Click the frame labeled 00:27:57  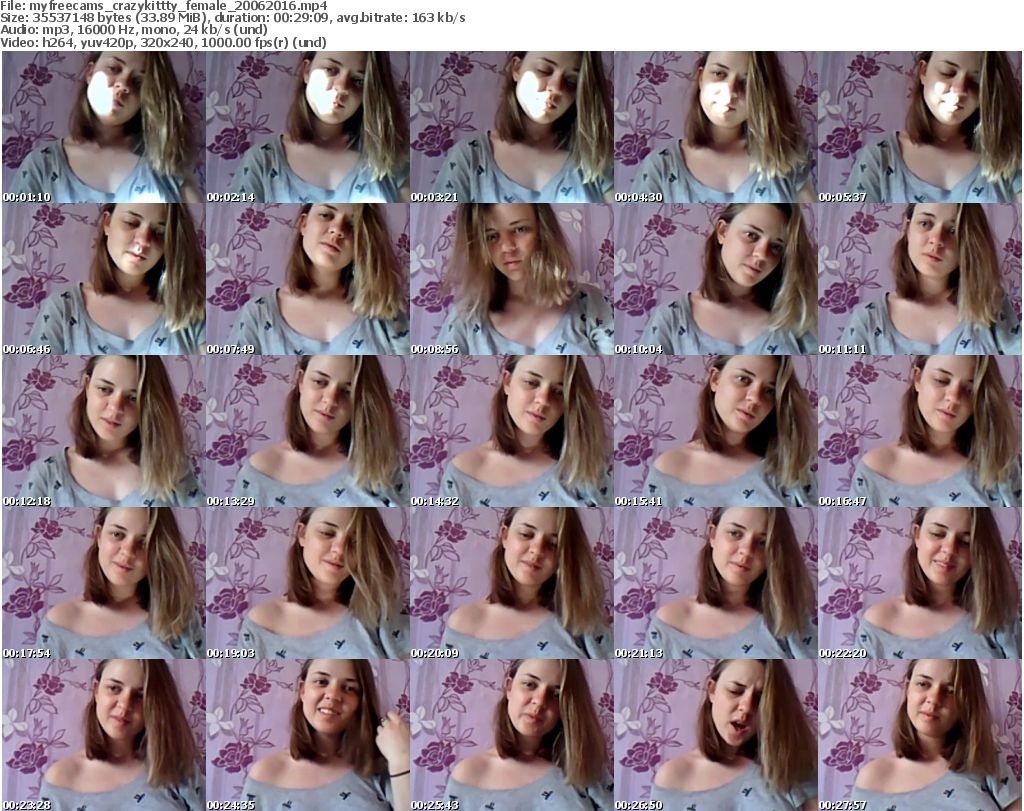(920, 735)
